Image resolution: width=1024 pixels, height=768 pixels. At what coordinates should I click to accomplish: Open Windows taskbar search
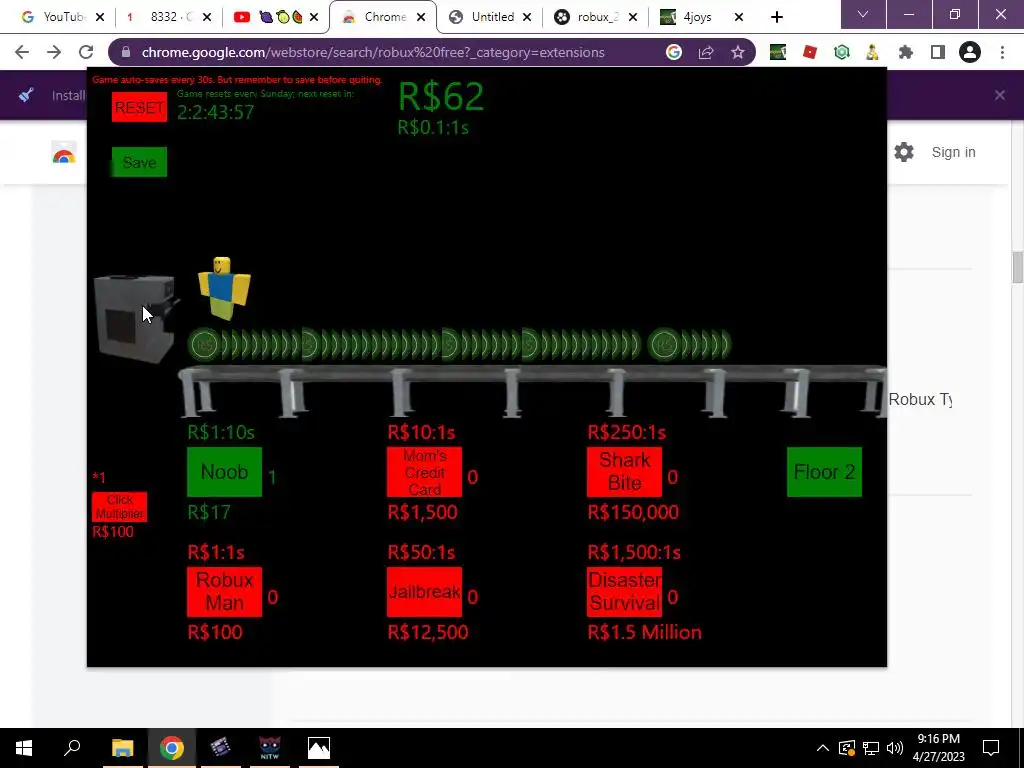(x=72, y=748)
